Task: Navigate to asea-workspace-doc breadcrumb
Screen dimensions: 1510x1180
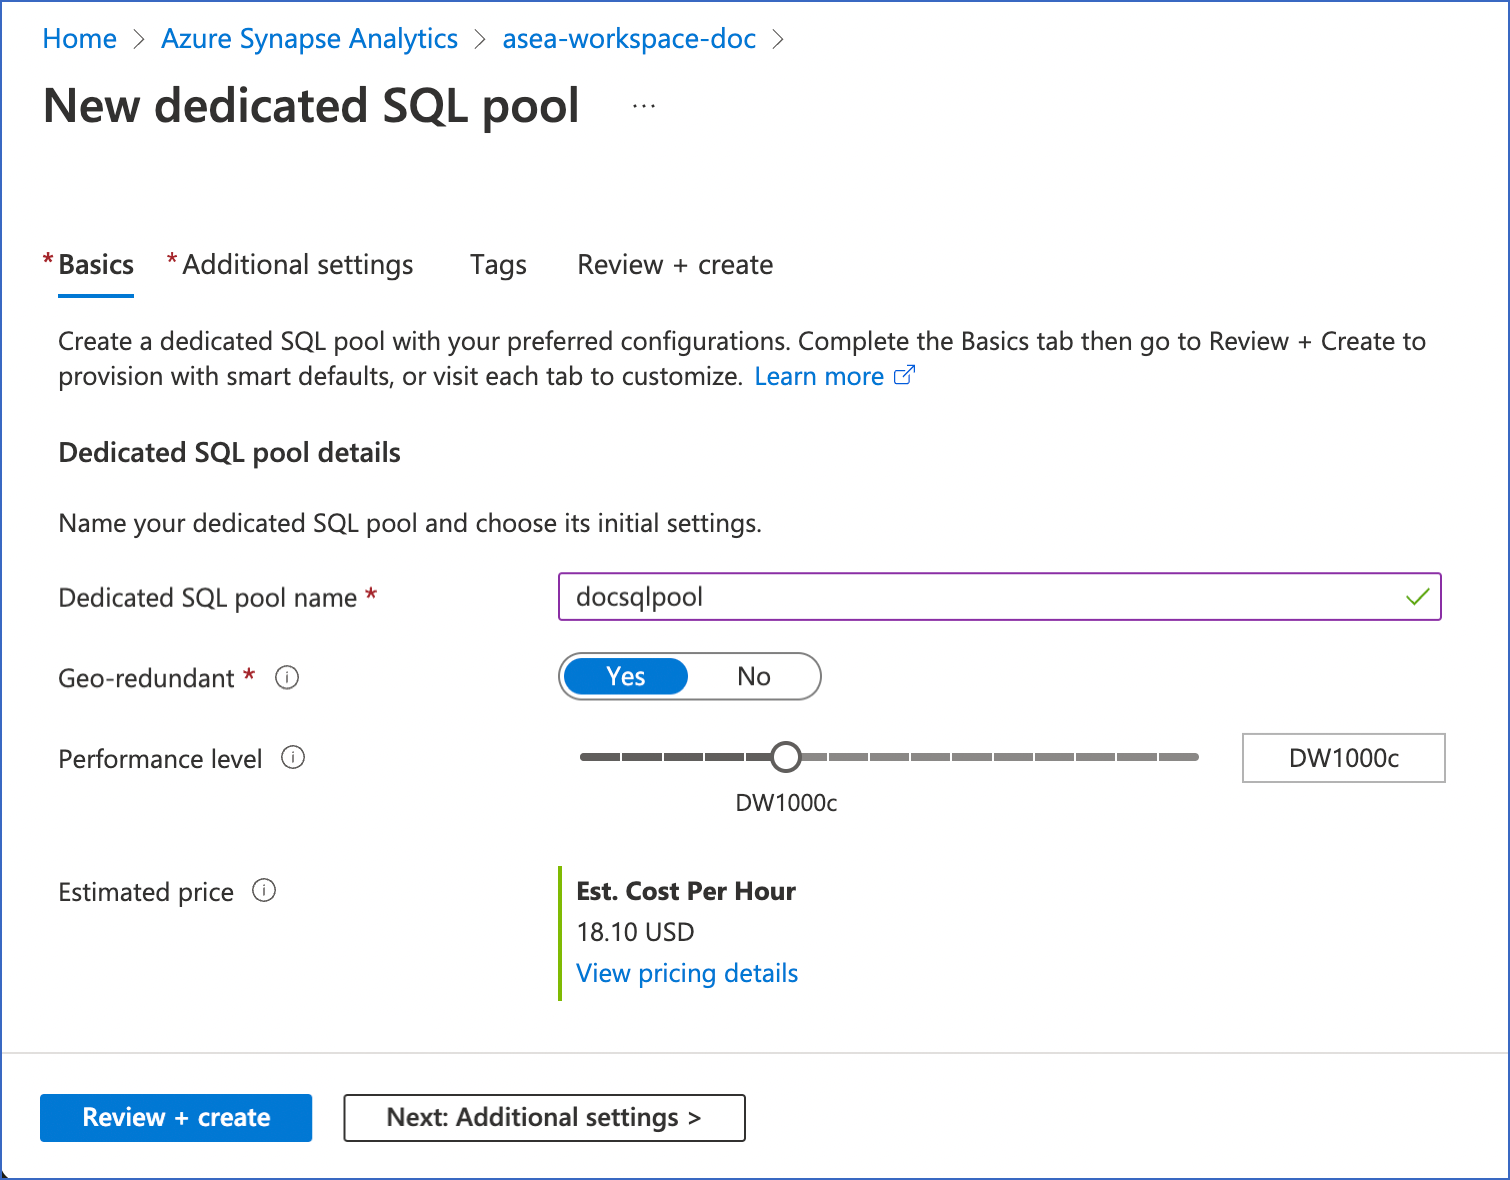Action: click(x=629, y=39)
